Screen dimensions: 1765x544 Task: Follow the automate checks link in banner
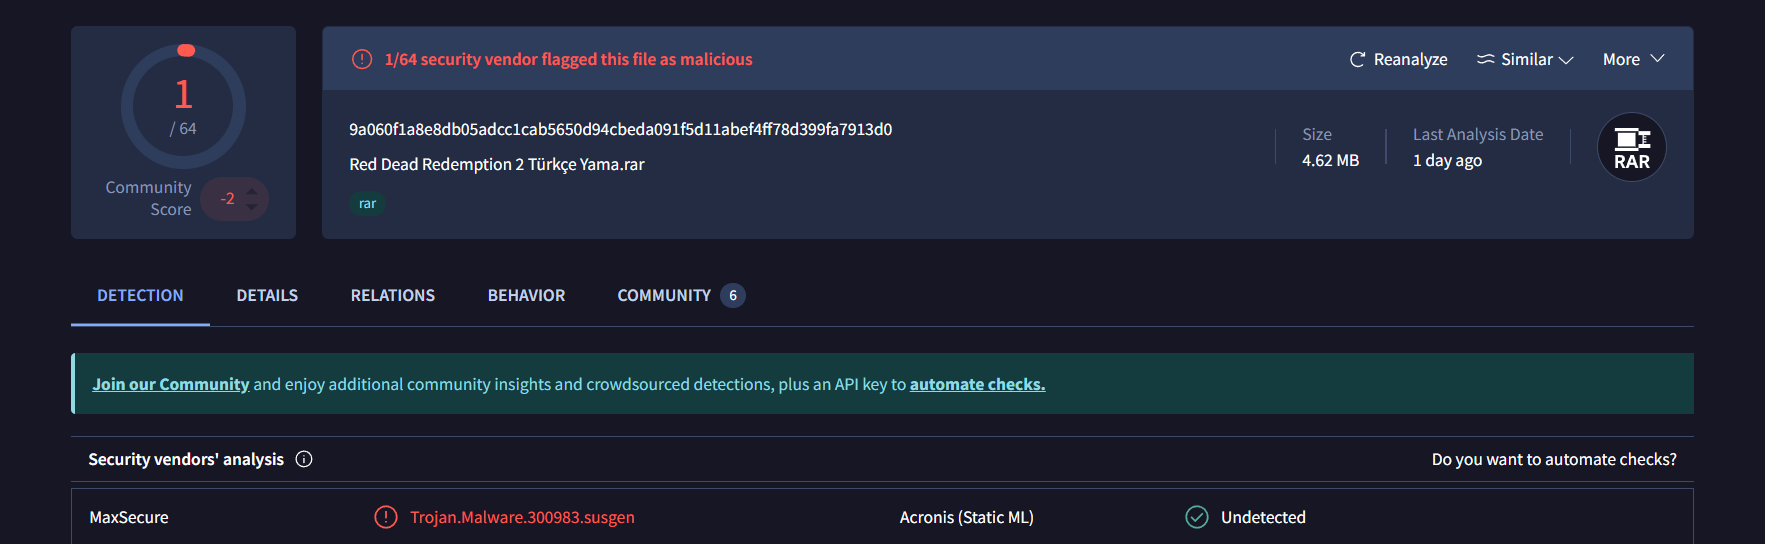tap(977, 384)
